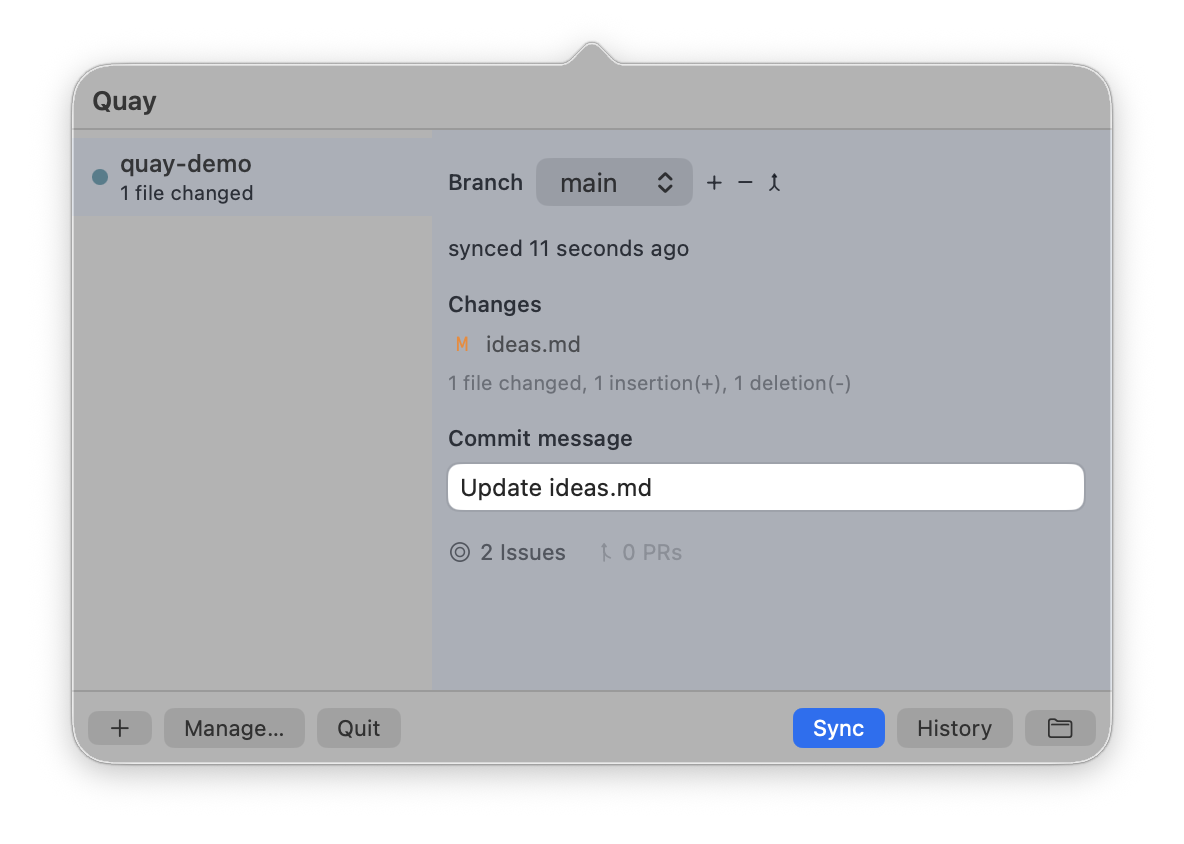Click the Issues circle icon
Viewport: 1184px width, 844px height.
coord(460,552)
